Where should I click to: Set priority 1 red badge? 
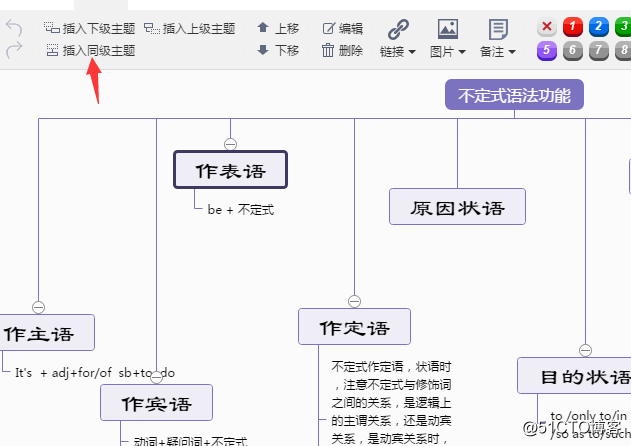[x=573, y=27]
